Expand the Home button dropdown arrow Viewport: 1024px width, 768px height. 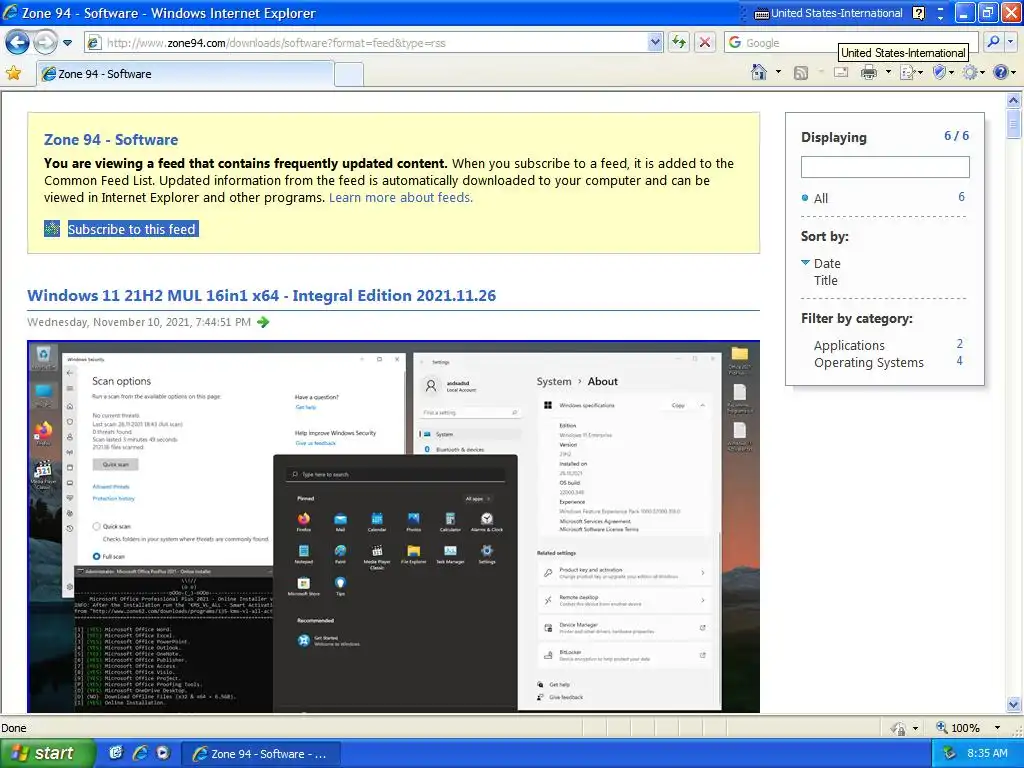tap(778, 72)
